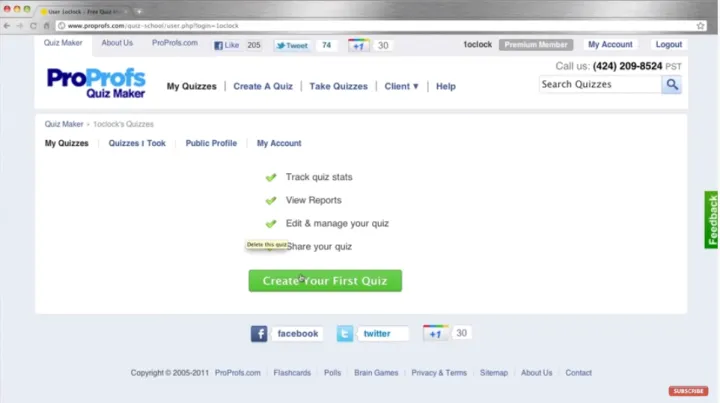
Task: Click the Track quiz stats text
Action: pos(319,177)
